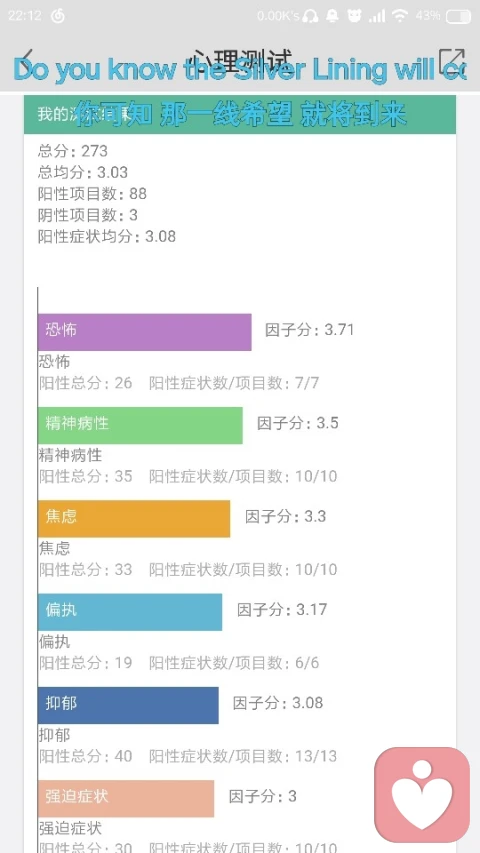Tap the Wi-Fi status icon
This screenshot has width=480, height=853.
(400, 16)
